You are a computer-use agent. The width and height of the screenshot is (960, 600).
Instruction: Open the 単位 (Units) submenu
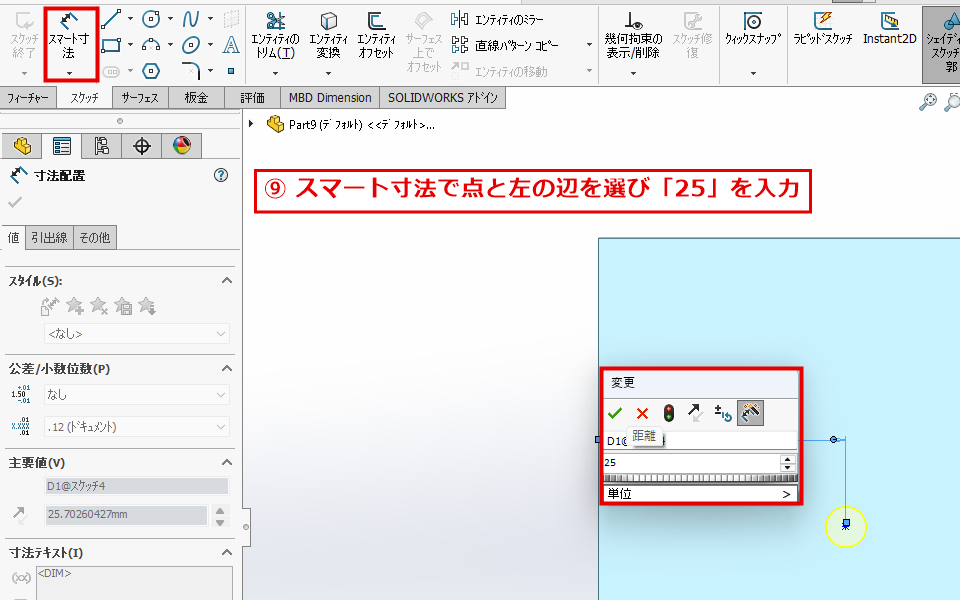[700, 493]
